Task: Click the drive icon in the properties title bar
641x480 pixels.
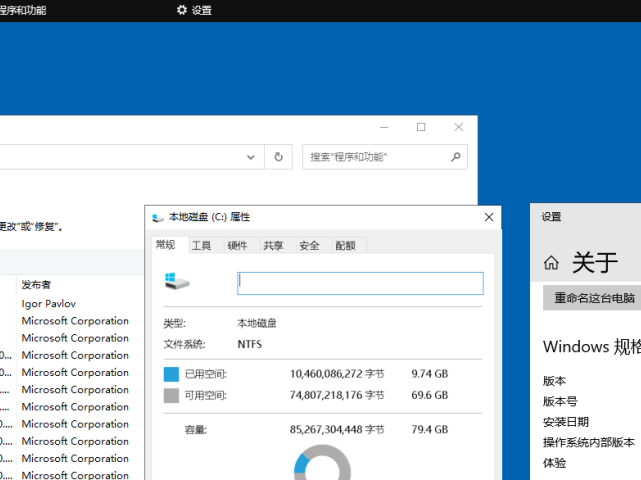Action: pos(157,217)
